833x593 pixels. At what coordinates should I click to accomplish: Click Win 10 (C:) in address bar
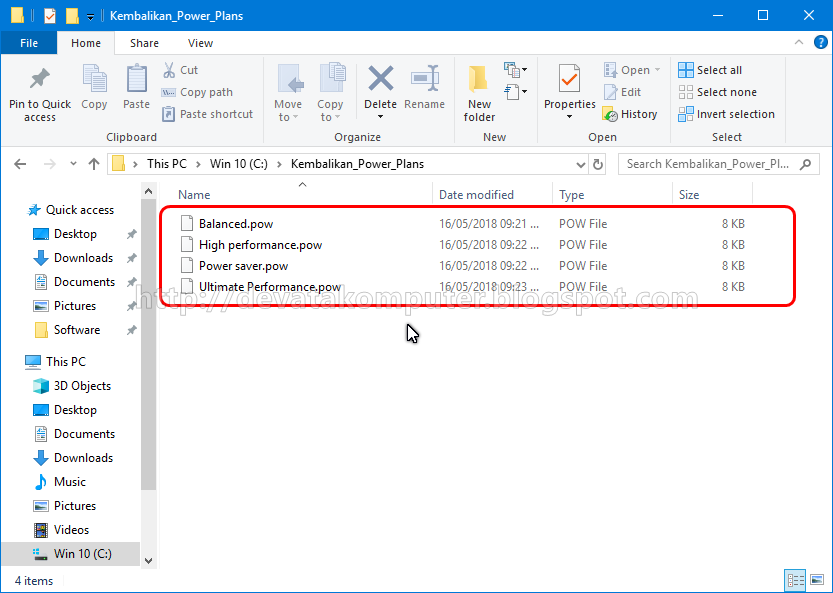click(239, 164)
